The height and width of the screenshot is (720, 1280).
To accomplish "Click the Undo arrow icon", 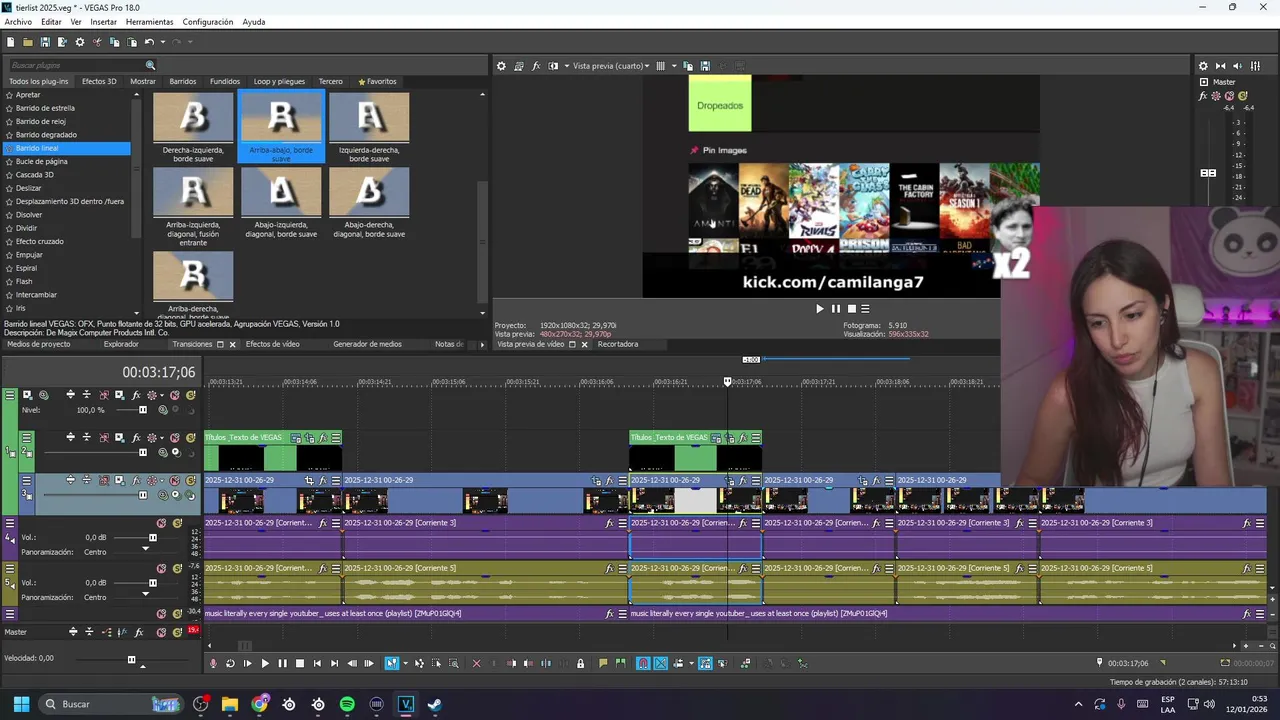I will click(x=149, y=42).
